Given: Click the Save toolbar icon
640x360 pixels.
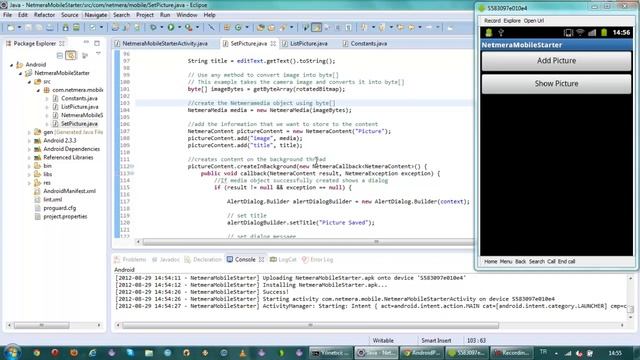Looking at the screenshot, I should click(x=28, y=27).
